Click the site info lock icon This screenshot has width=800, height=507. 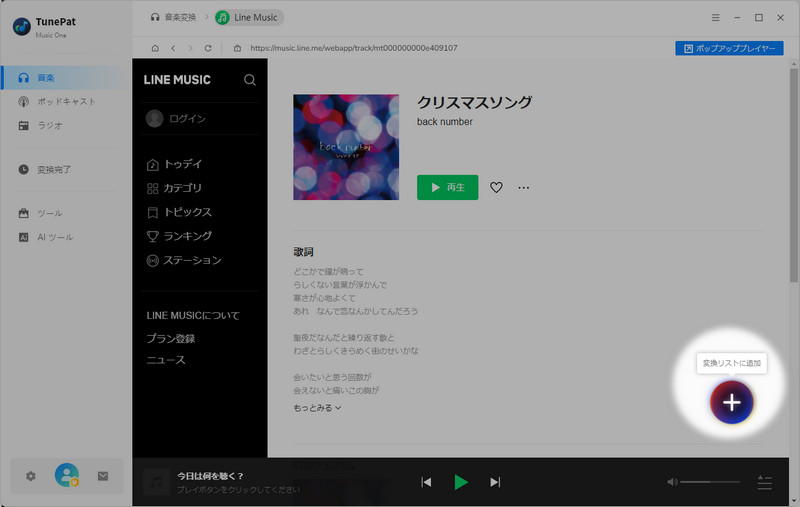(x=237, y=48)
